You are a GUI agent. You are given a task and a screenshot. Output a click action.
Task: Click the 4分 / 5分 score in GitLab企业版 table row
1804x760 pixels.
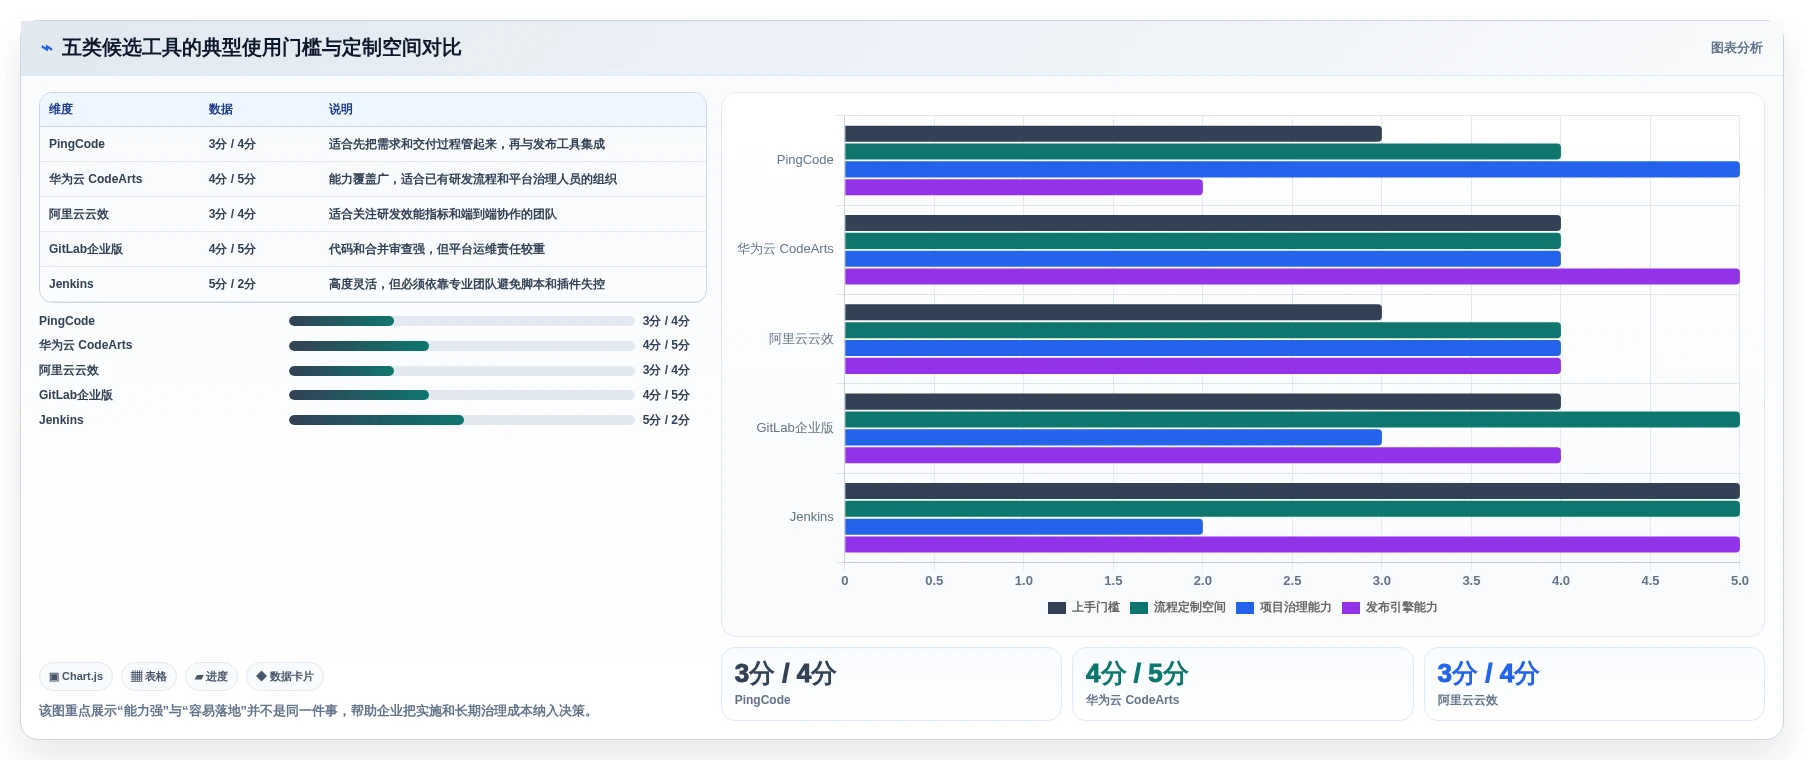click(x=232, y=249)
